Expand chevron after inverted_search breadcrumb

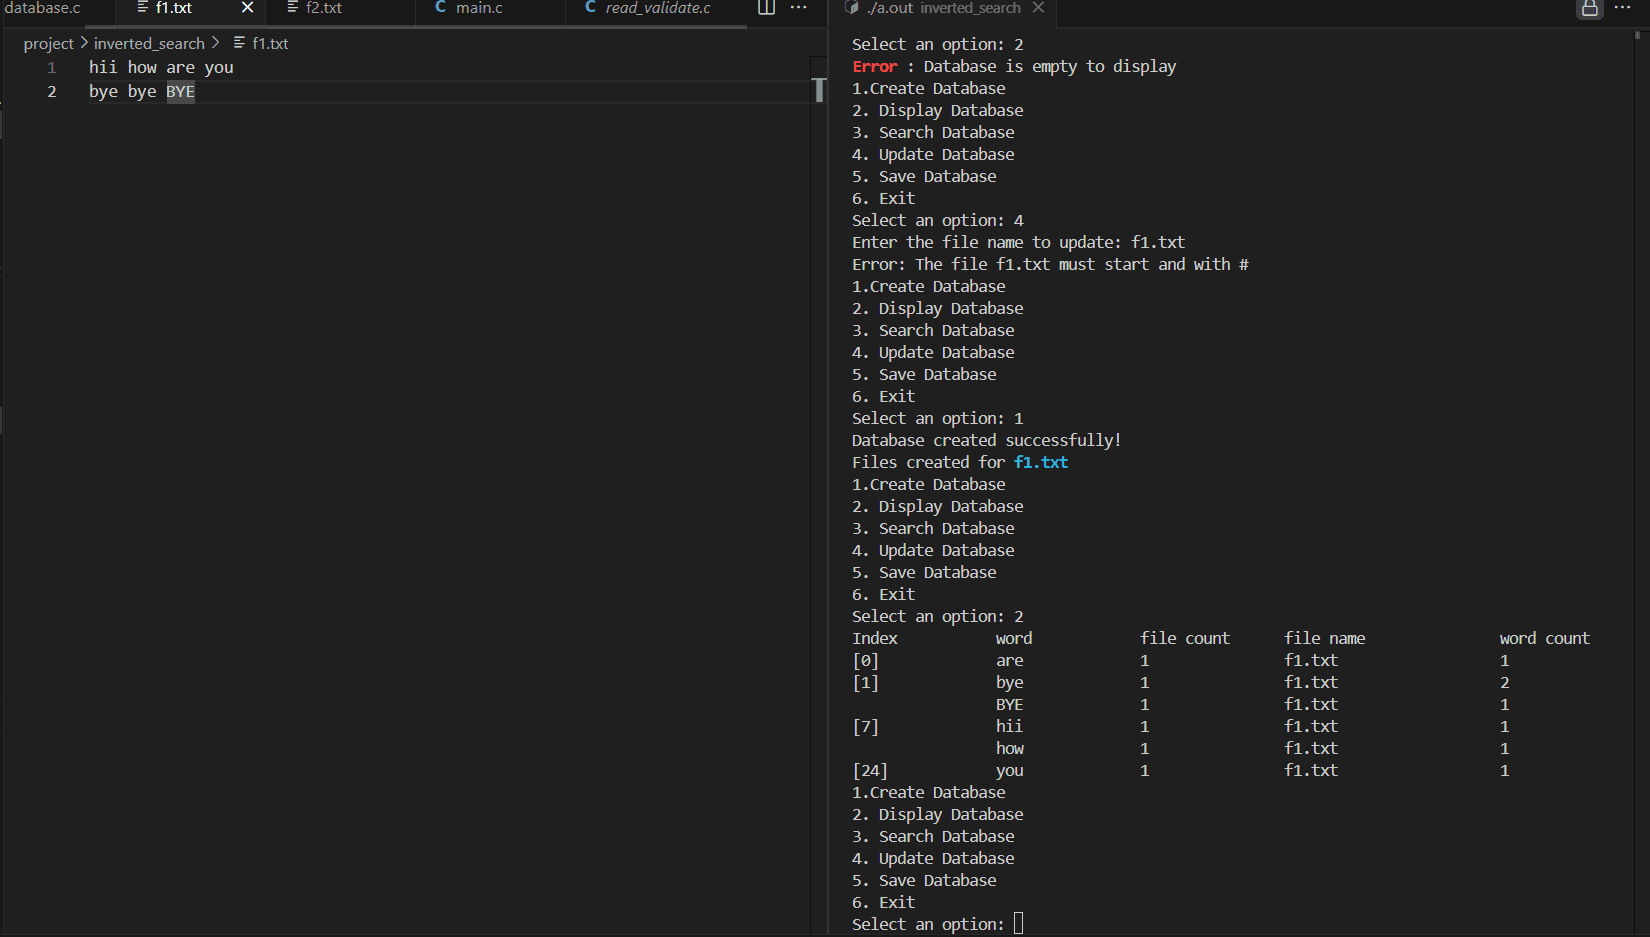tap(215, 43)
